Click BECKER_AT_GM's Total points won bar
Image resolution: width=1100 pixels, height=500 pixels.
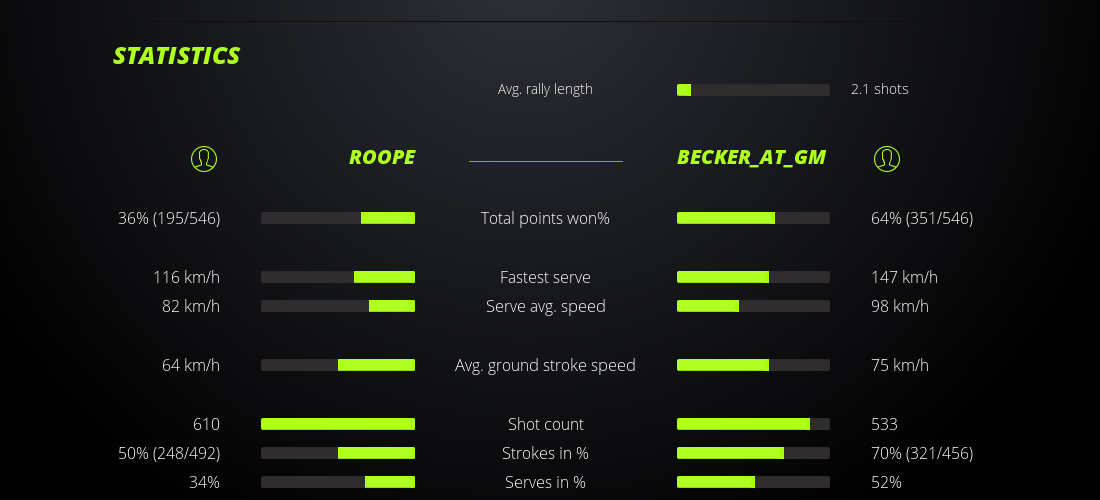tap(753, 218)
